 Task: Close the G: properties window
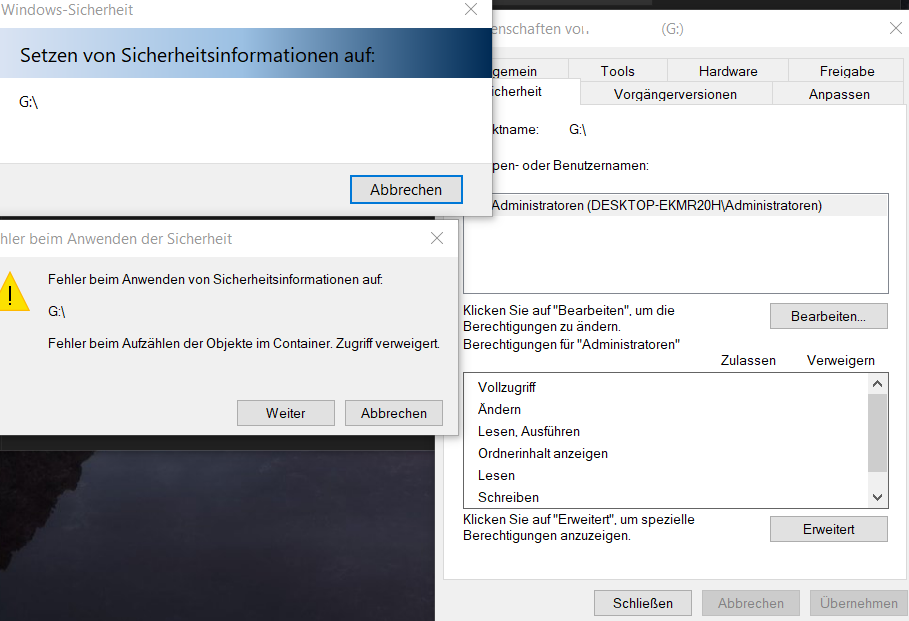tap(895, 28)
